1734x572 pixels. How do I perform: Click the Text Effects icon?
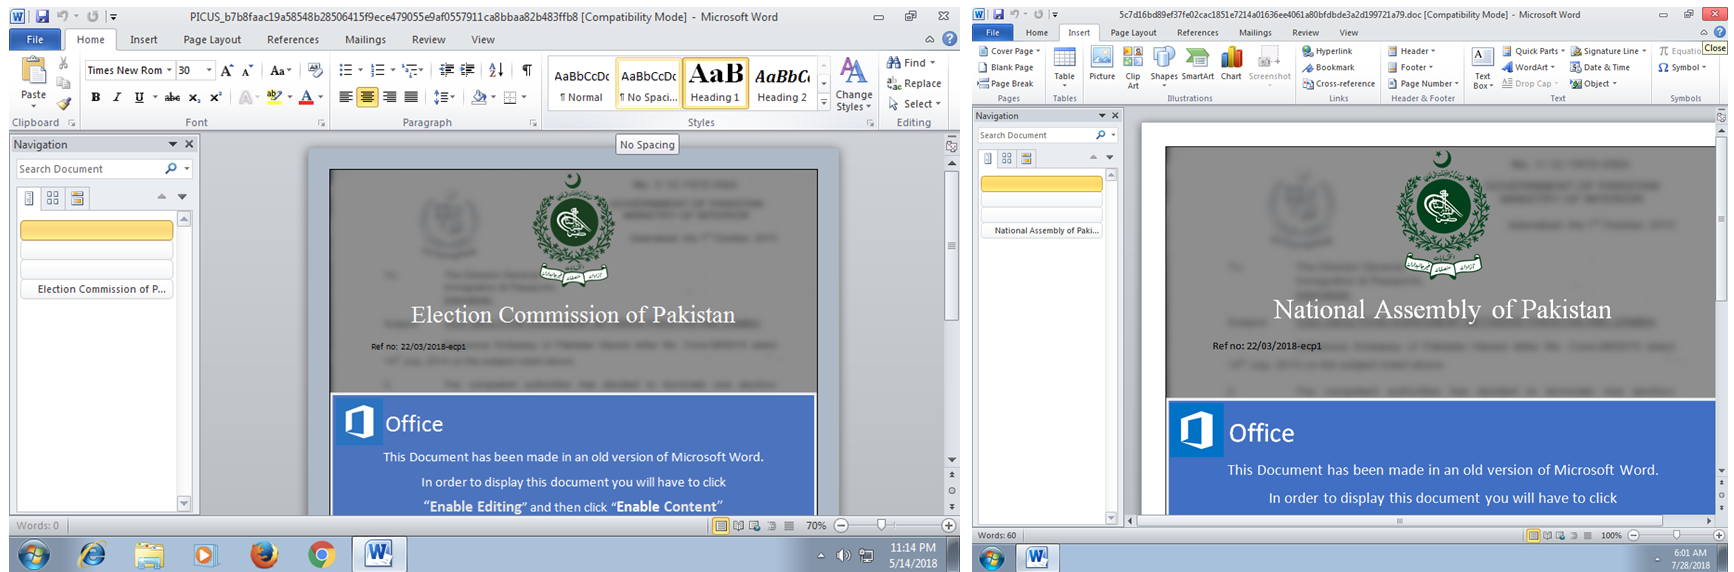245,97
